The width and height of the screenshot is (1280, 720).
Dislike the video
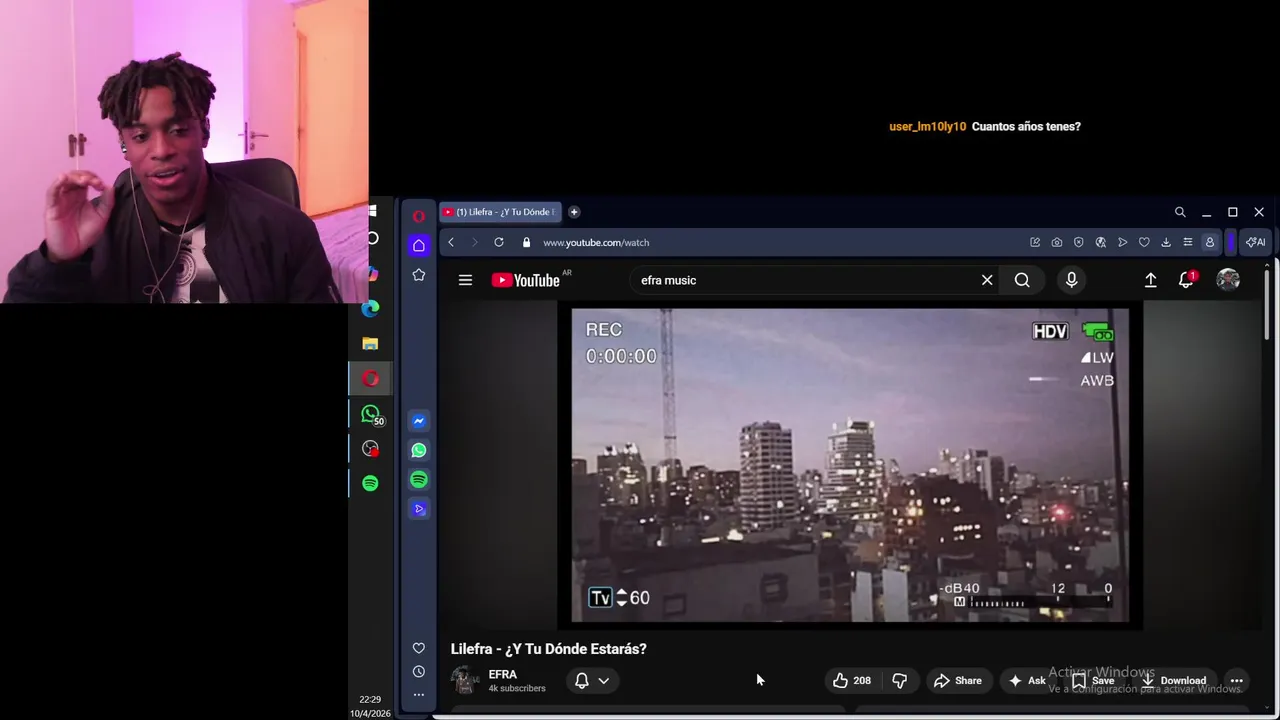click(900, 680)
